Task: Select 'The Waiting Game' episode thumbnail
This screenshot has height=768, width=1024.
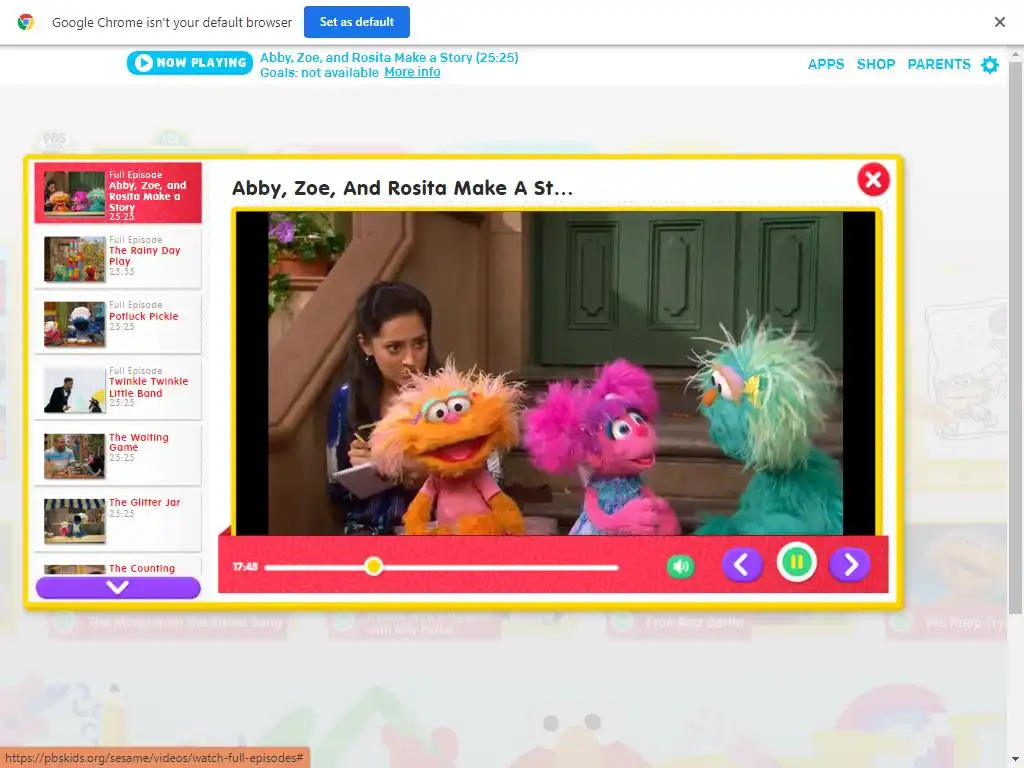Action: (x=74, y=455)
